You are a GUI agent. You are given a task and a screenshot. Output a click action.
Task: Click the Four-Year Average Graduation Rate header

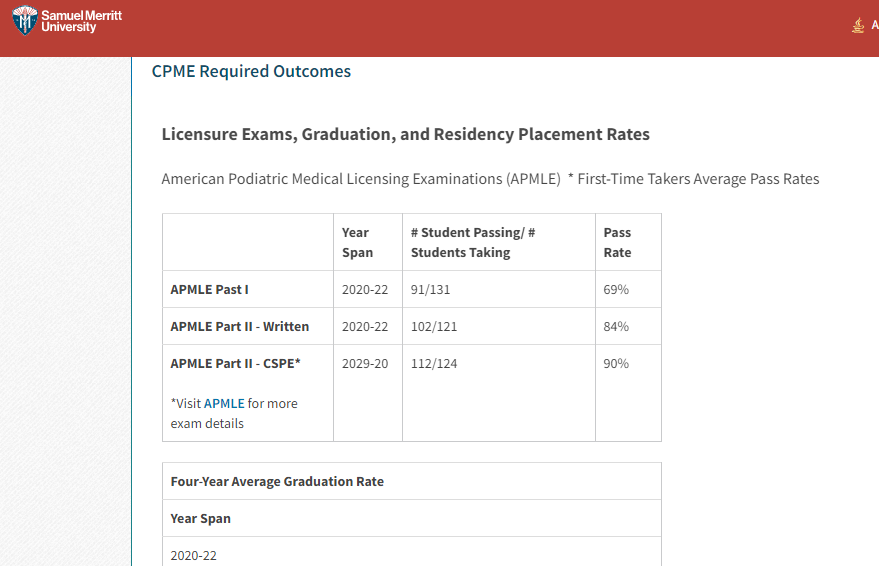pos(277,481)
